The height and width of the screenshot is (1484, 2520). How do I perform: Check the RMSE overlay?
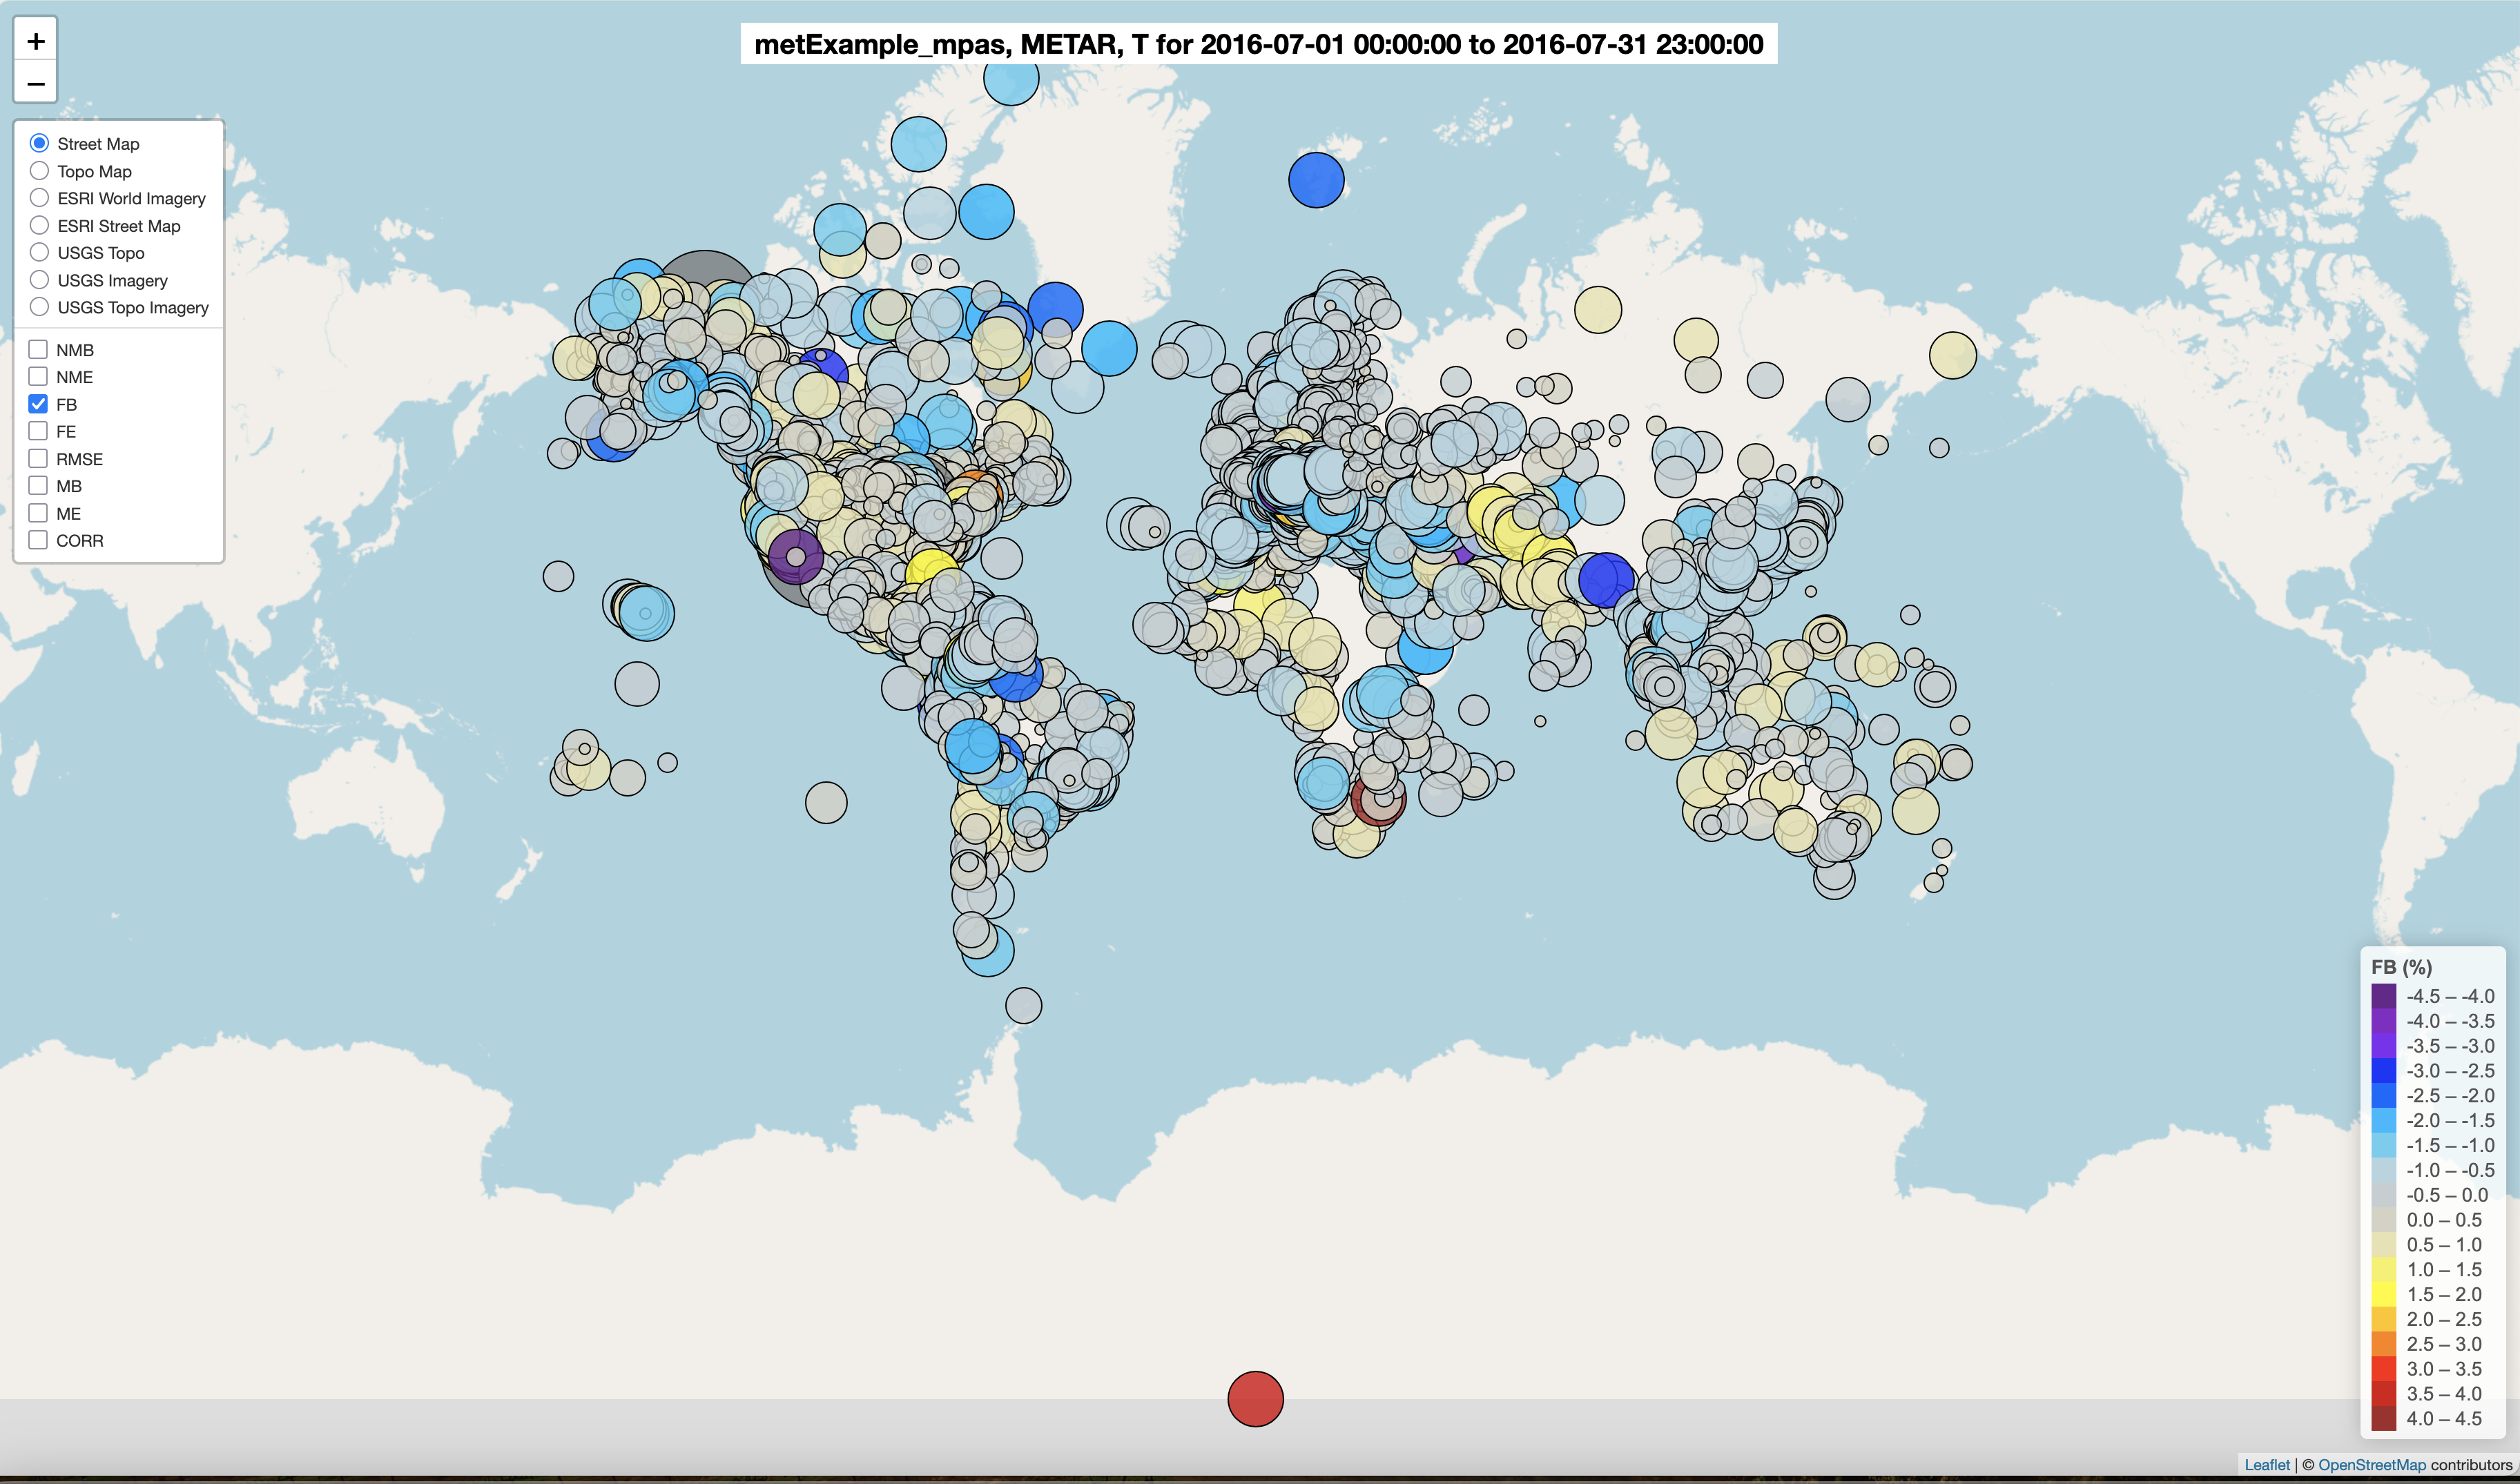[x=38, y=458]
